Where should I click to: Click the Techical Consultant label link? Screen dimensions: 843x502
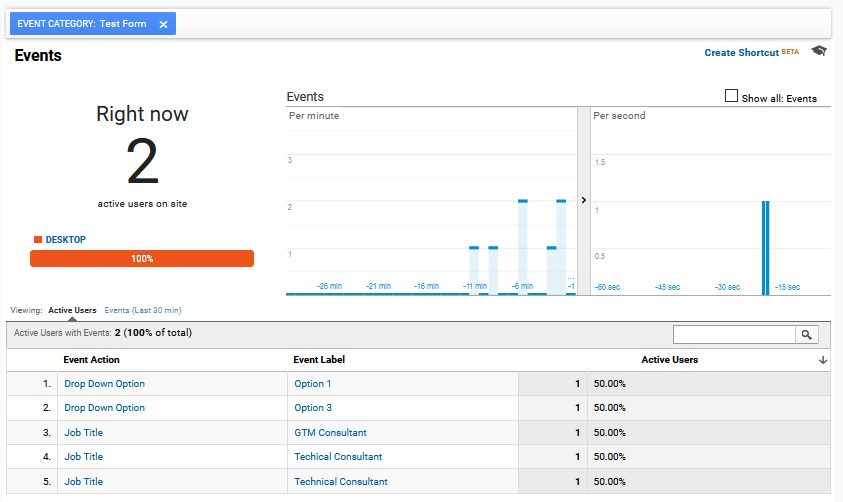(338, 457)
